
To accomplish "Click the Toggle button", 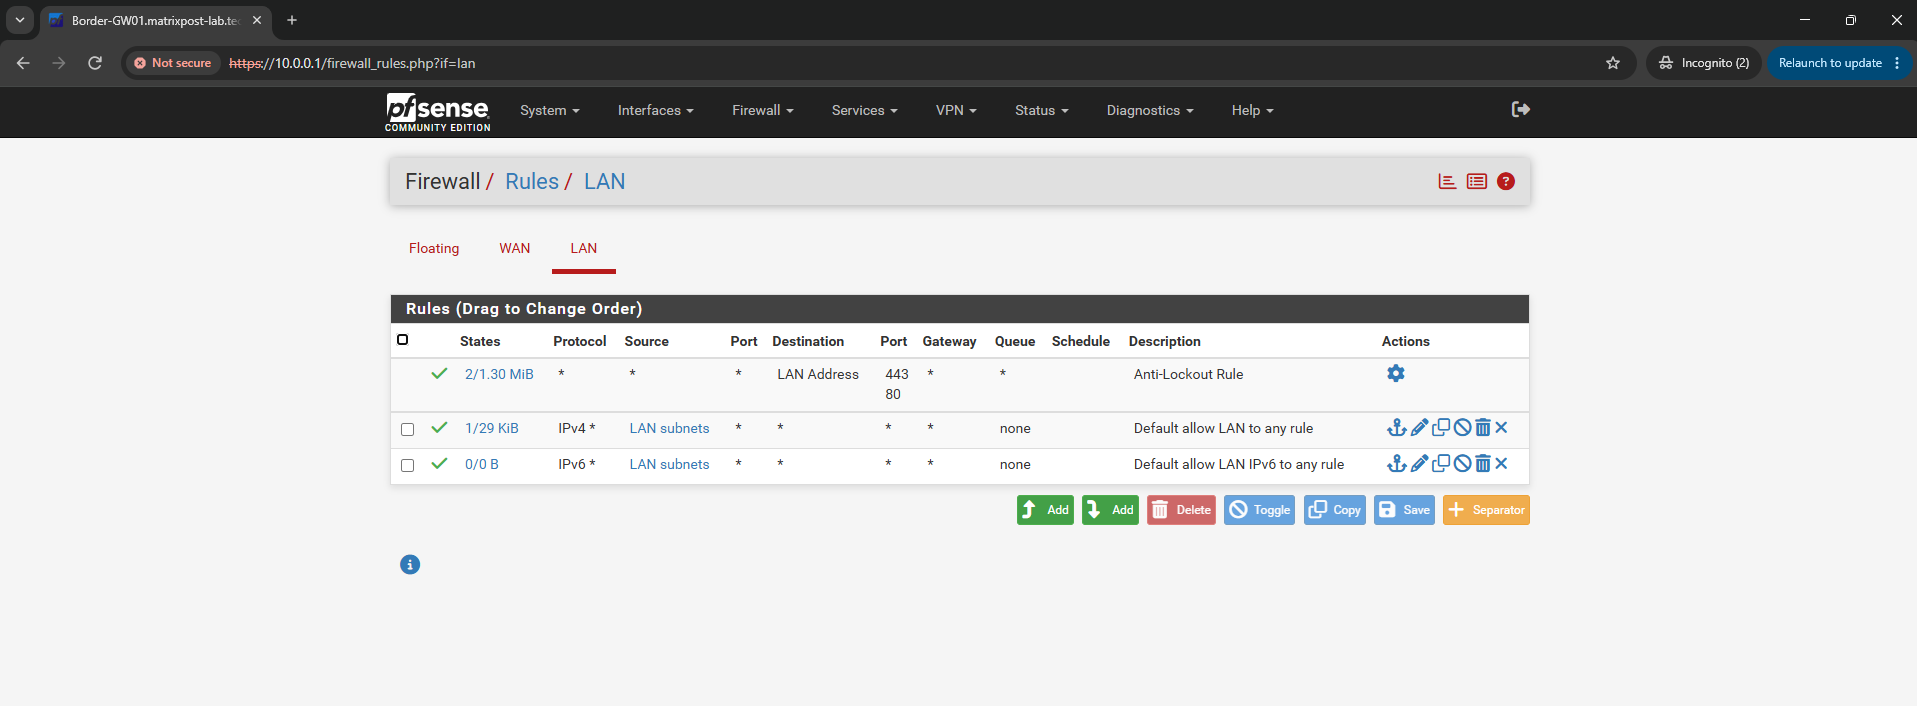I will [1260, 510].
